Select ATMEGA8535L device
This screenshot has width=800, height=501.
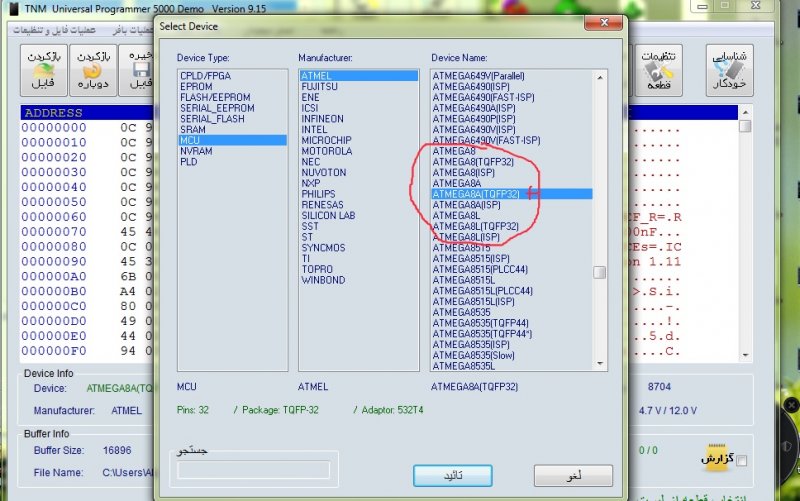[464, 366]
